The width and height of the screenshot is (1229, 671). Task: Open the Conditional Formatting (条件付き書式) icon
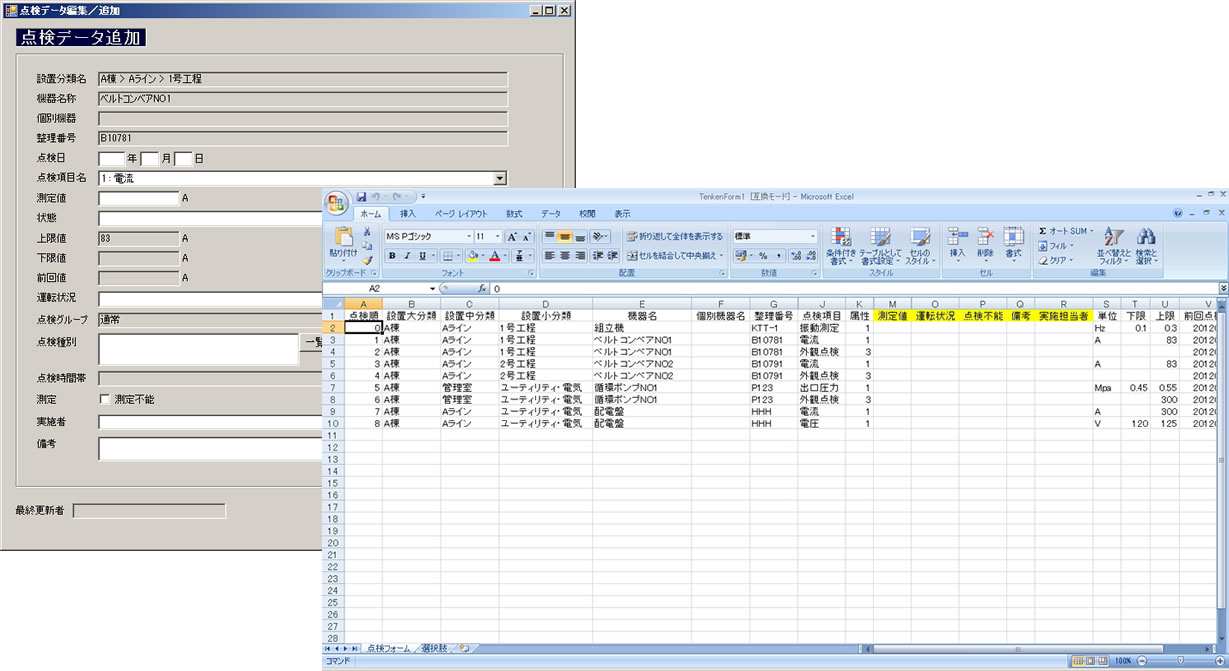pyautogui.click(x=841, y=238)
